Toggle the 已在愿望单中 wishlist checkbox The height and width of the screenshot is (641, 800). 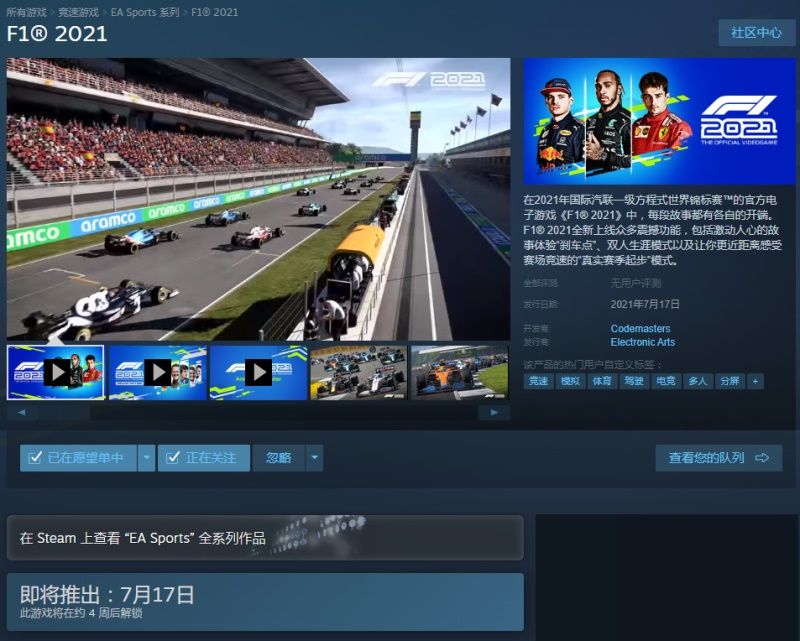pos(78,458)
